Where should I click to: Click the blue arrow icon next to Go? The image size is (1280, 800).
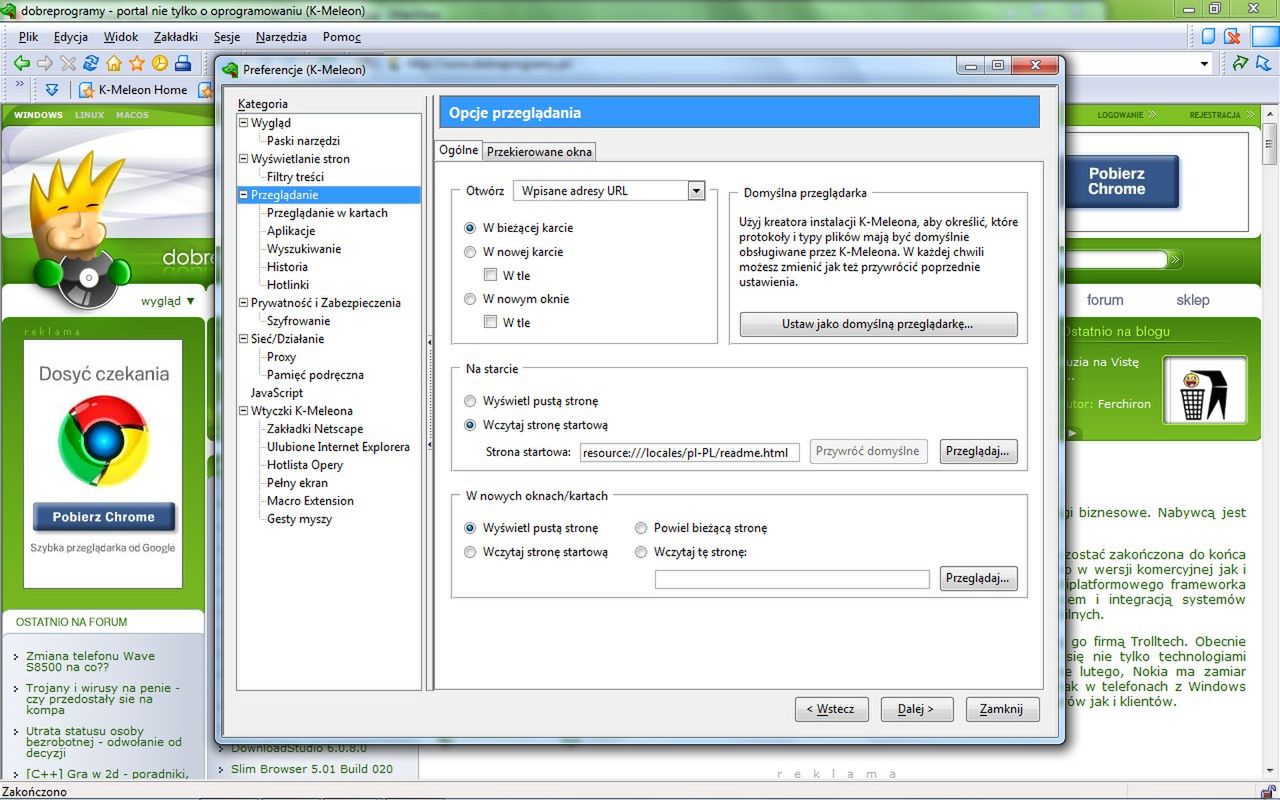(x=1262, y=63)
